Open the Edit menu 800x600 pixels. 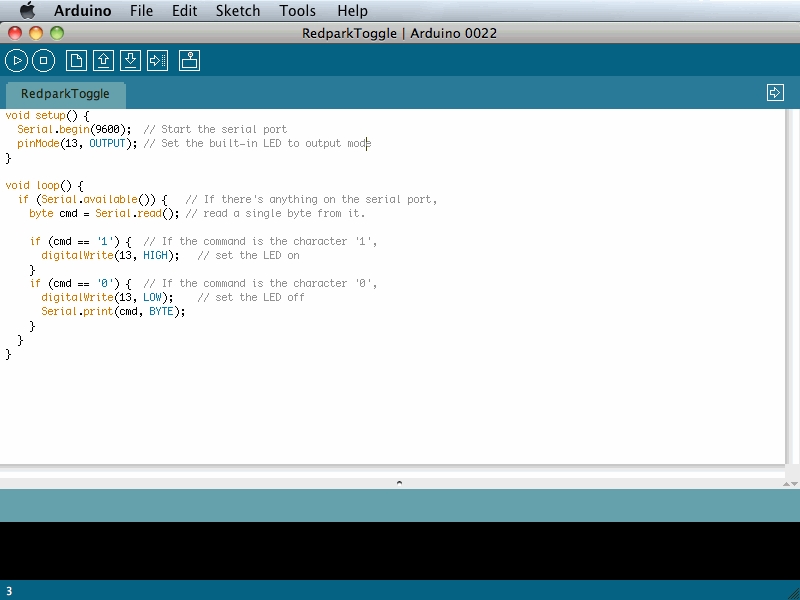click(184, 11)
